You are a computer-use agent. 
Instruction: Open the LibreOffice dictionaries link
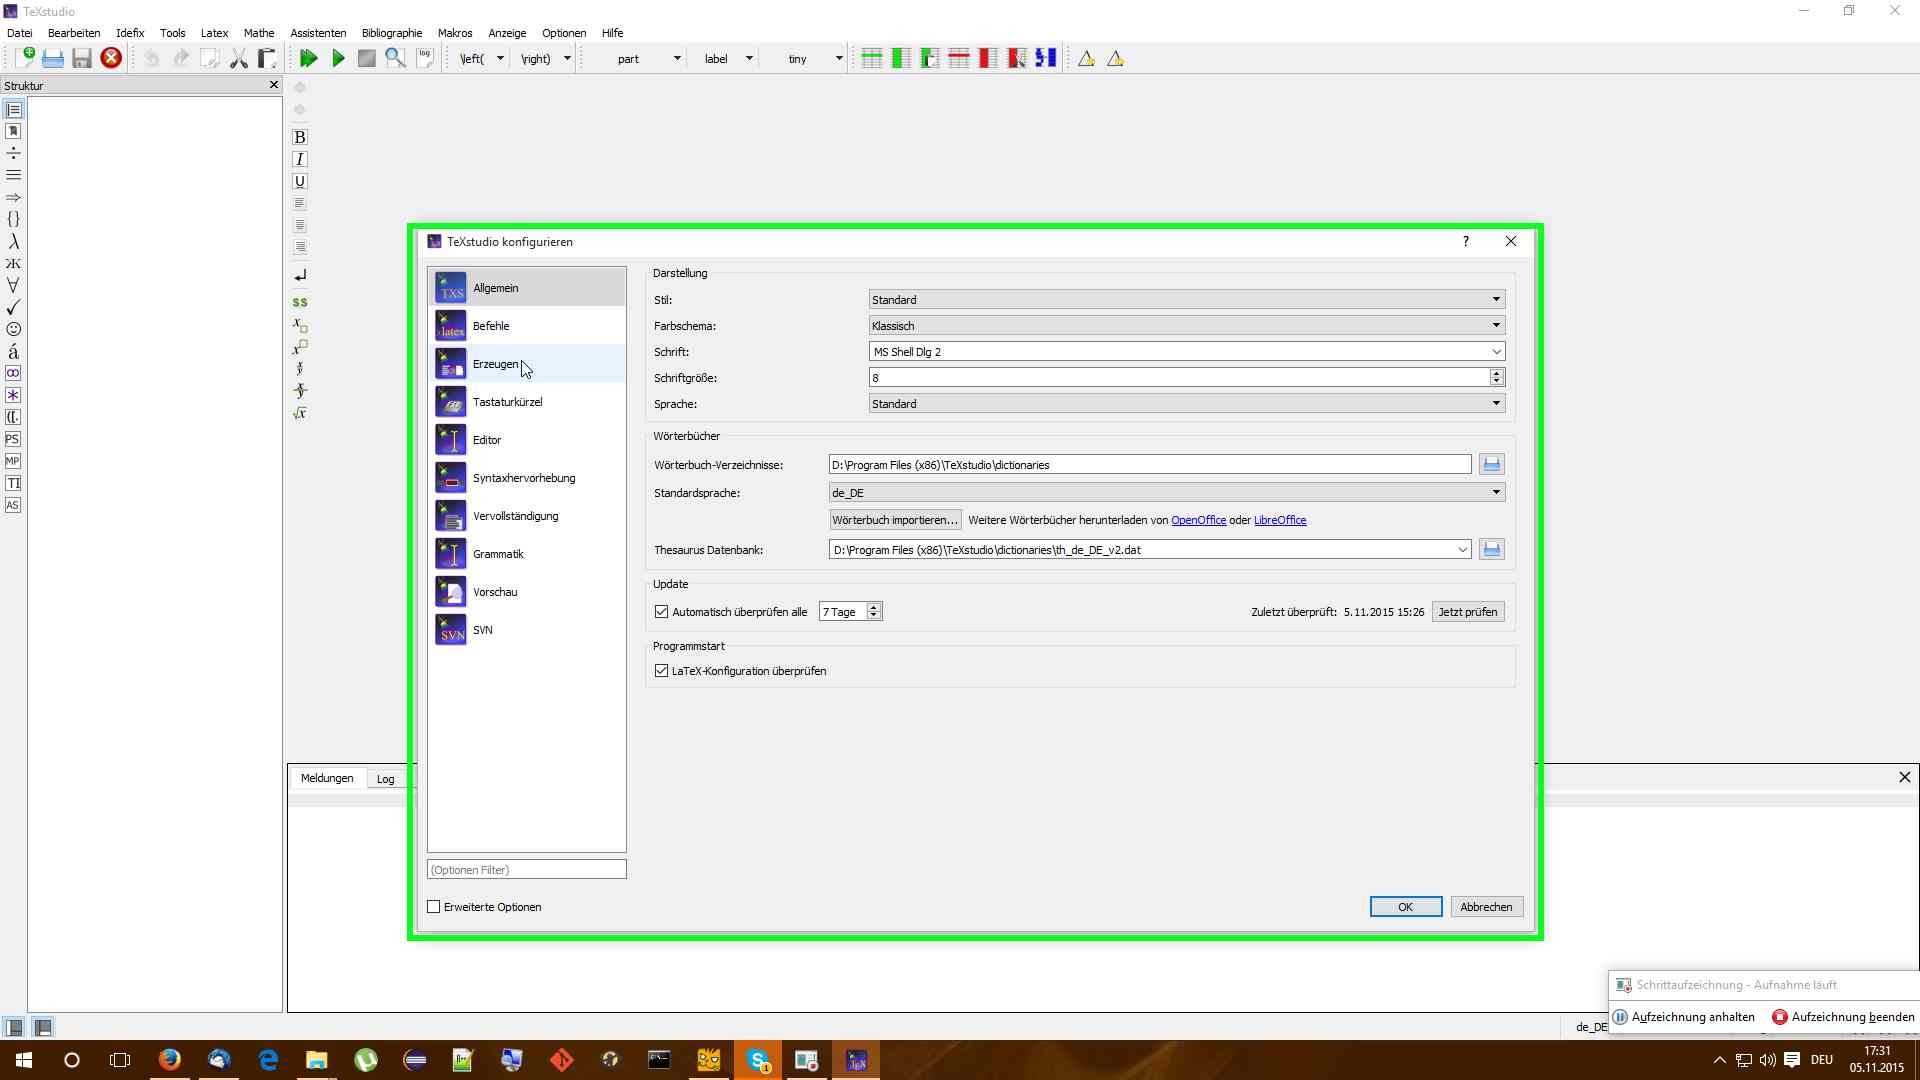[x=1280, y=520]
